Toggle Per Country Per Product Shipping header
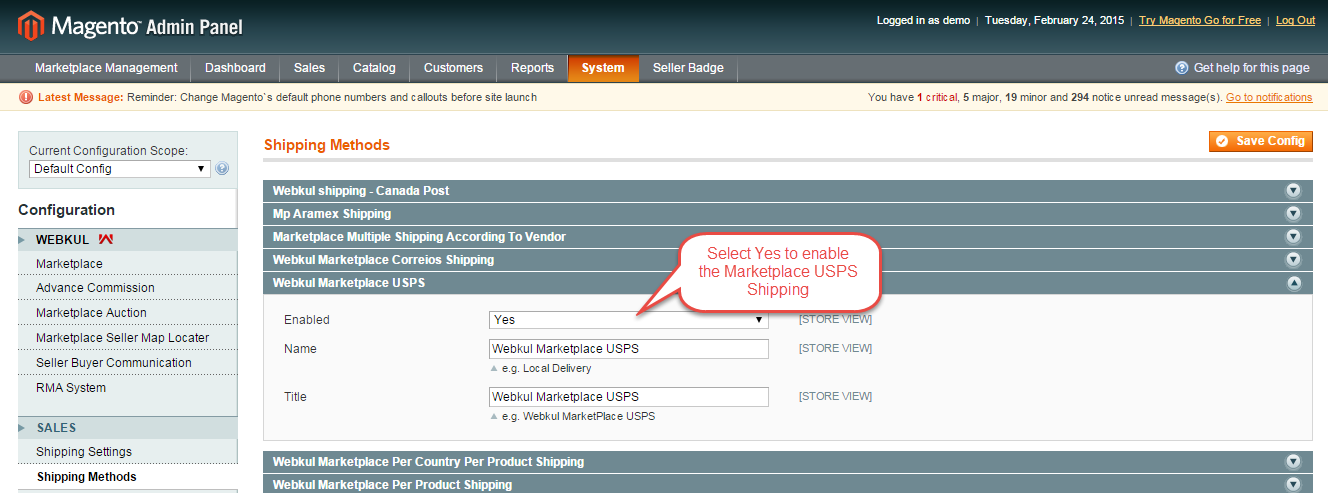The width and height of the screenshot is (1328, 493). coord(788,462)
